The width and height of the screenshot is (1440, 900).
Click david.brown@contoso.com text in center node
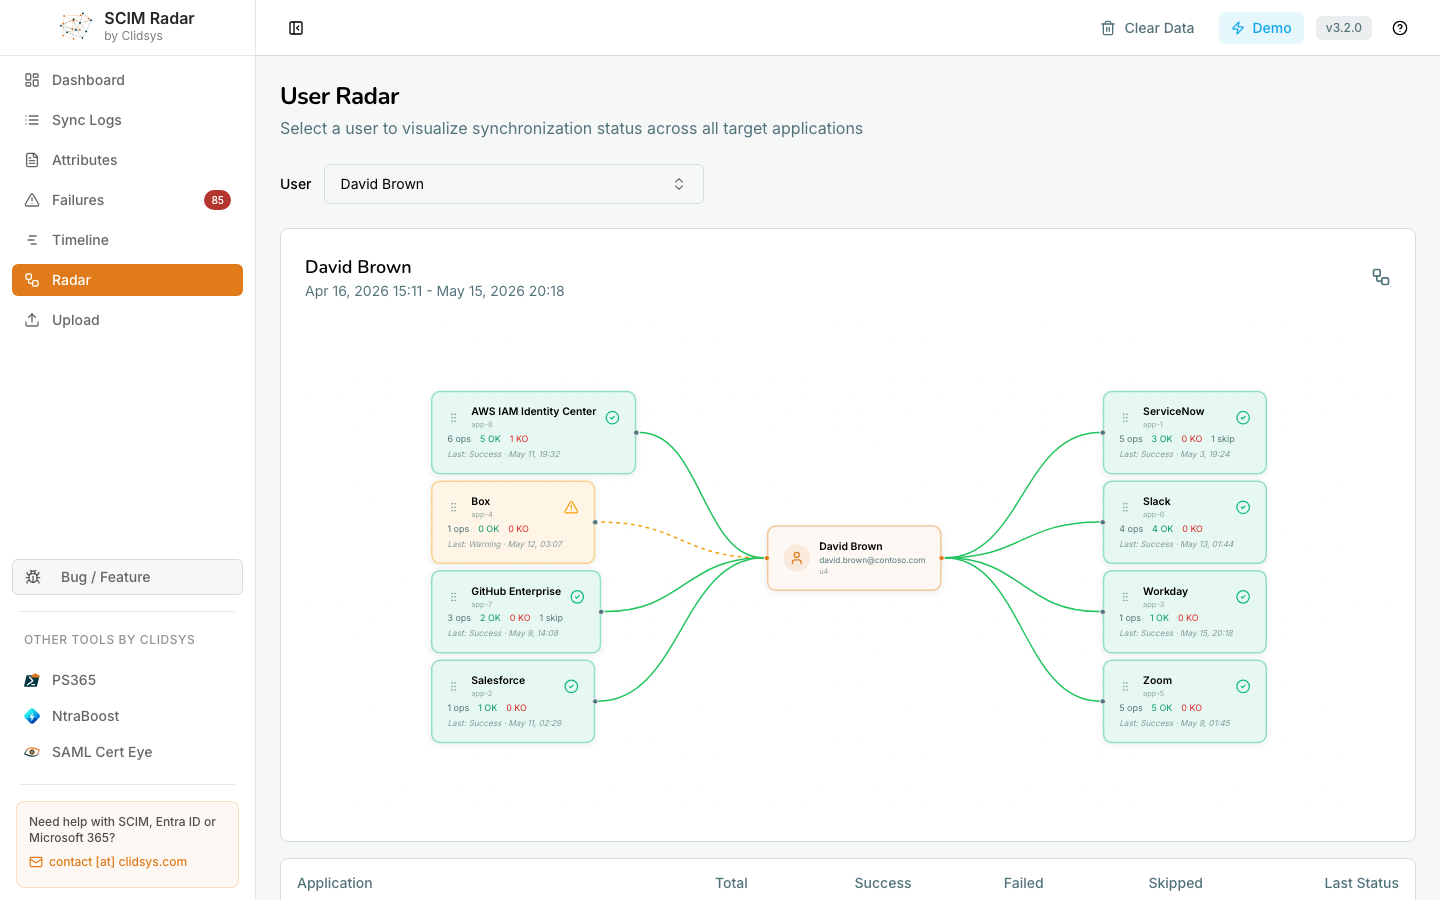(872, 560)
